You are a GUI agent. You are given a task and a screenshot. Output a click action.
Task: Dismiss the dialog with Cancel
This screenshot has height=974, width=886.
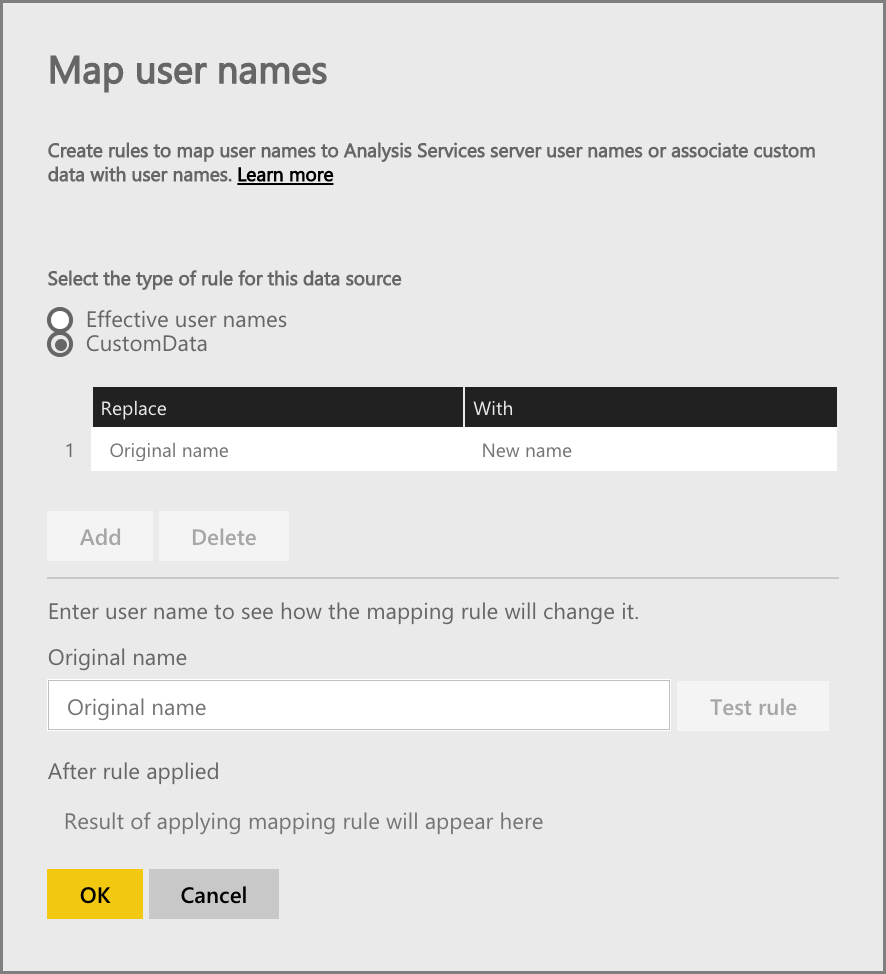[214, 894]
